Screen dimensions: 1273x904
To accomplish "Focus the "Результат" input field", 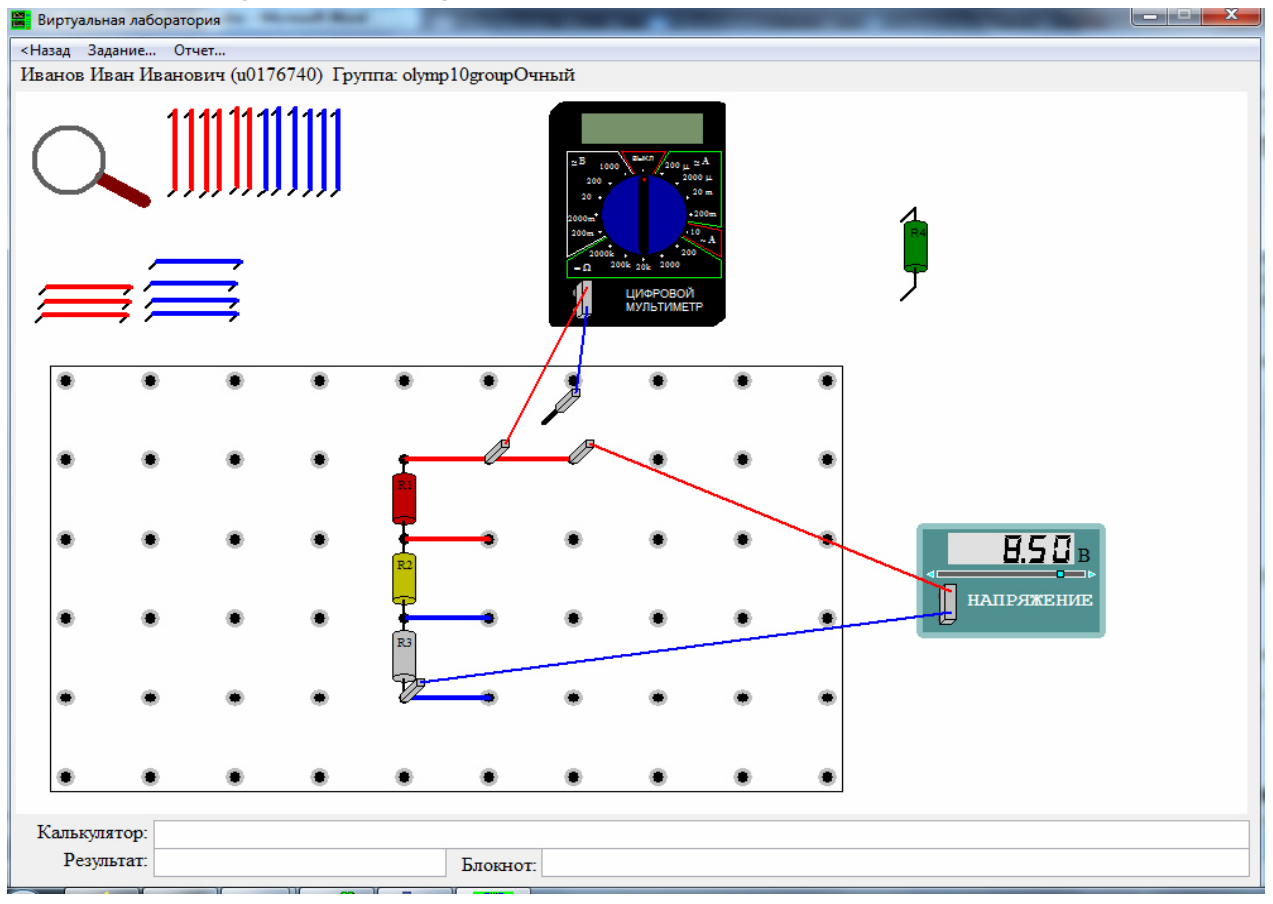I will (x=299, y=862).
